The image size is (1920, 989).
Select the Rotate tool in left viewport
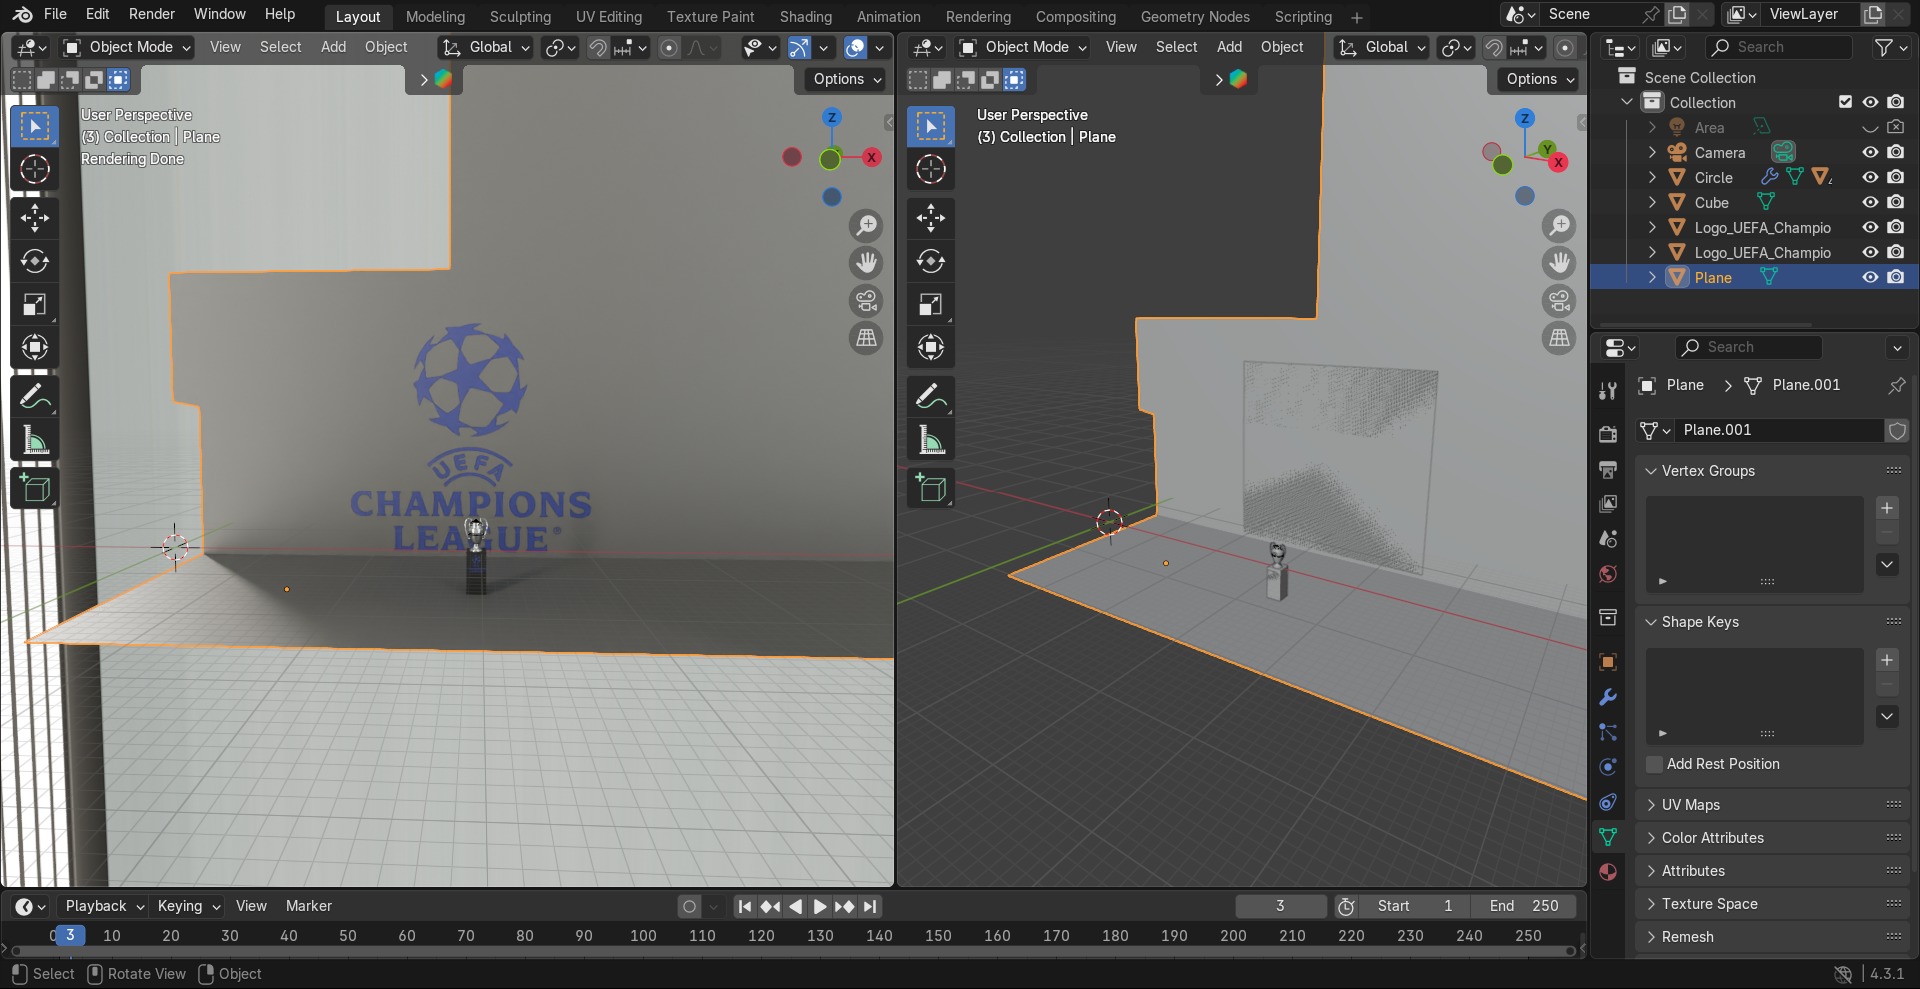pyautogui.click(x=35, y=261)
